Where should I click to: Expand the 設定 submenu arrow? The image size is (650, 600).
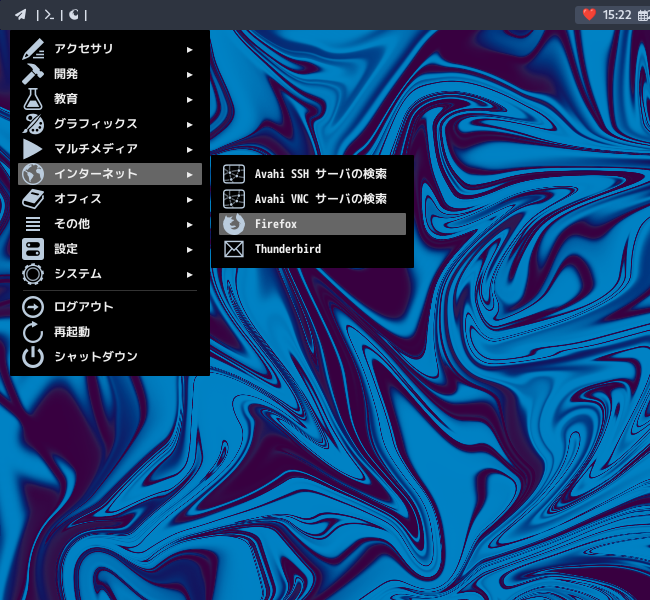coord(189,249)
